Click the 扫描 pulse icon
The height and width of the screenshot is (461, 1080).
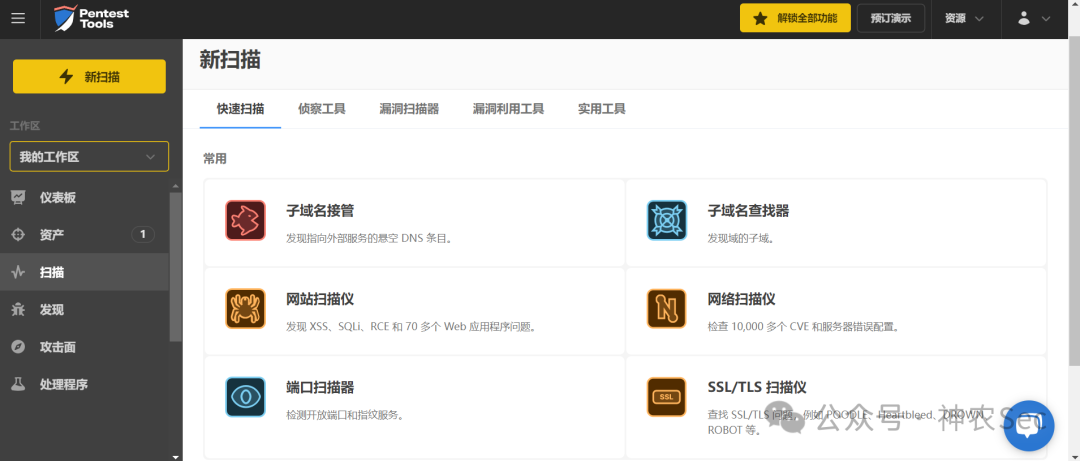tap(18, 272)
